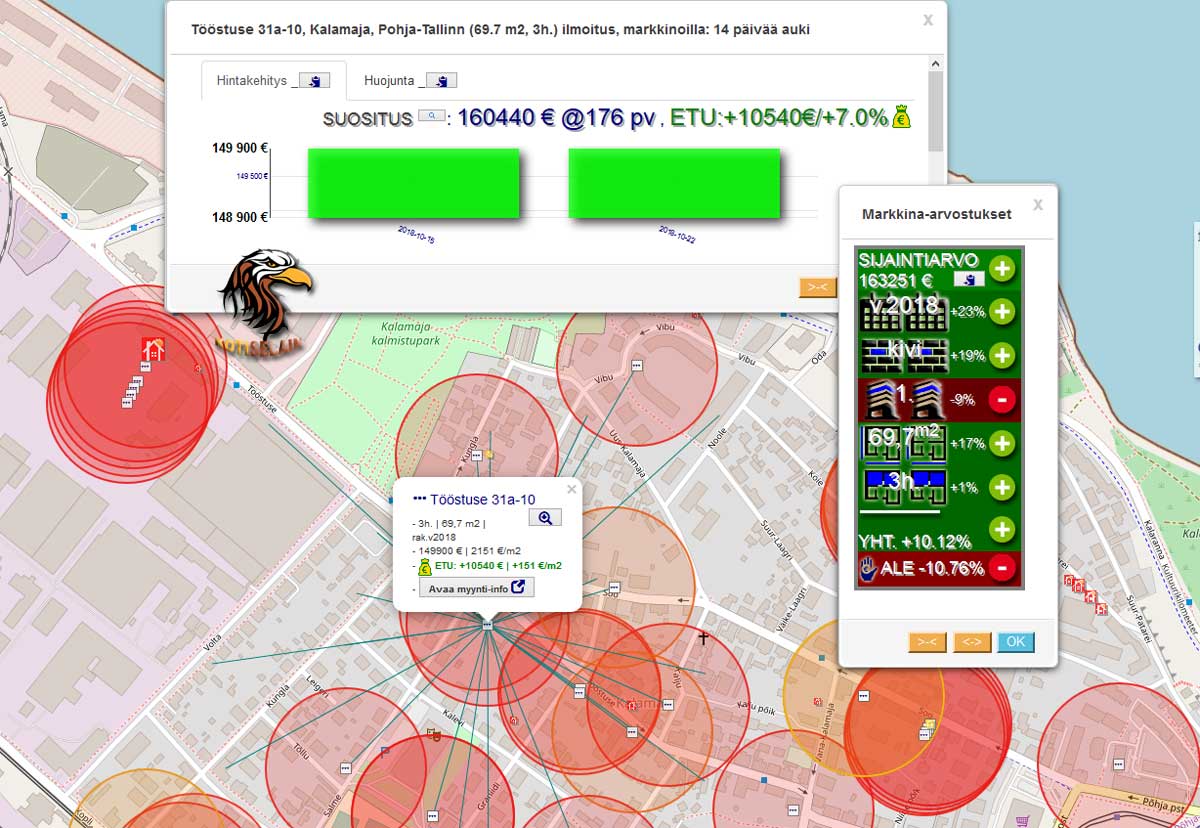Close the Tööstuse 31a-10 map popup
This screenshot has height=828, width=1200.
[x=572, y=489]
